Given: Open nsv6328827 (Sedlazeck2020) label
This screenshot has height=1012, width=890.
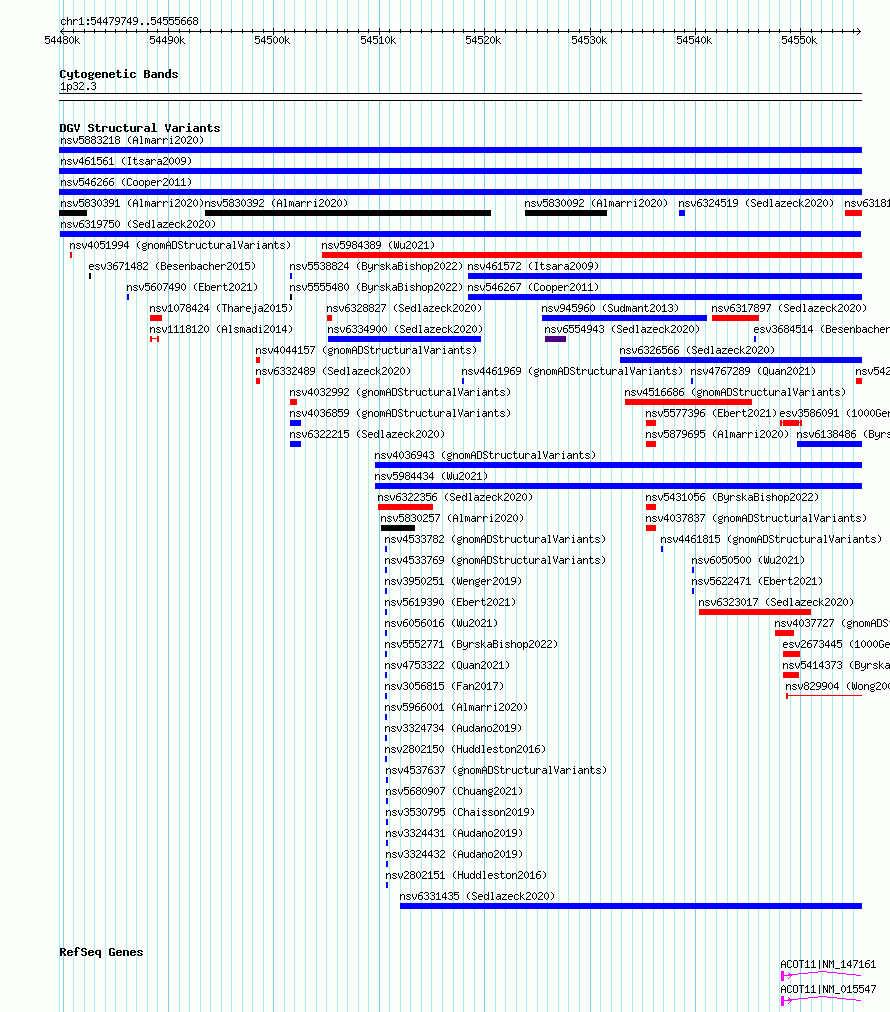Looking at the screenshot, I should click(404, 309).
